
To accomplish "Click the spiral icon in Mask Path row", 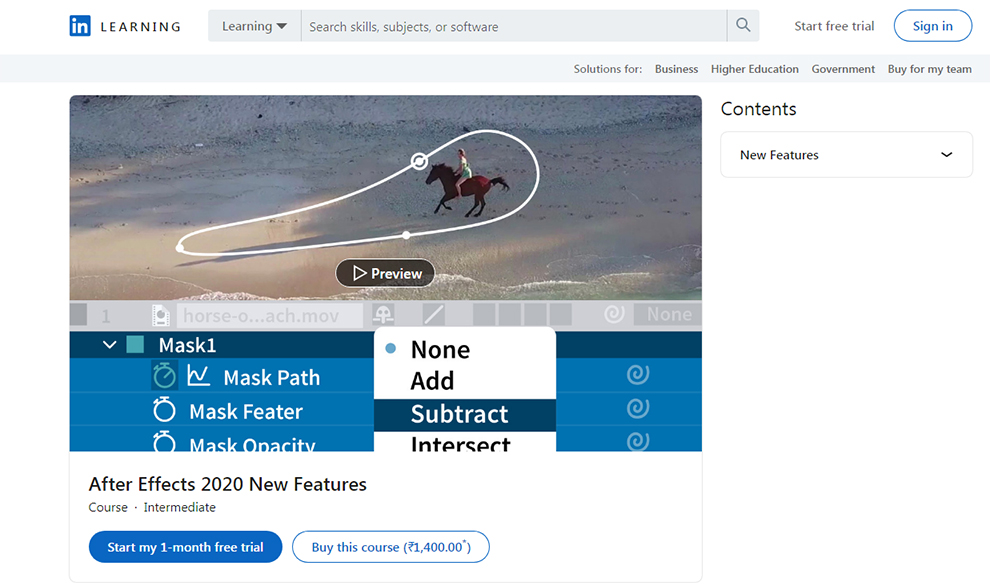I will click(x=638, y=375).
